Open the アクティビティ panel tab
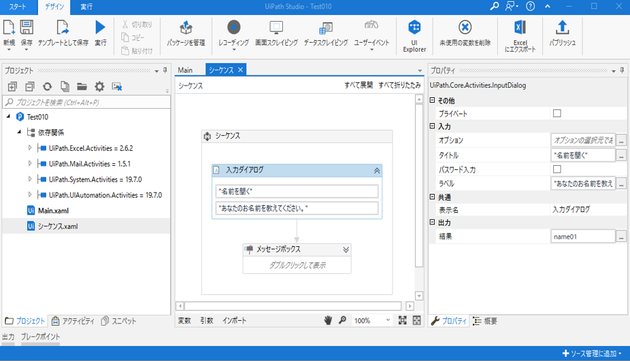630x361 pixels. pyautogui.click(x=73, y=321)
